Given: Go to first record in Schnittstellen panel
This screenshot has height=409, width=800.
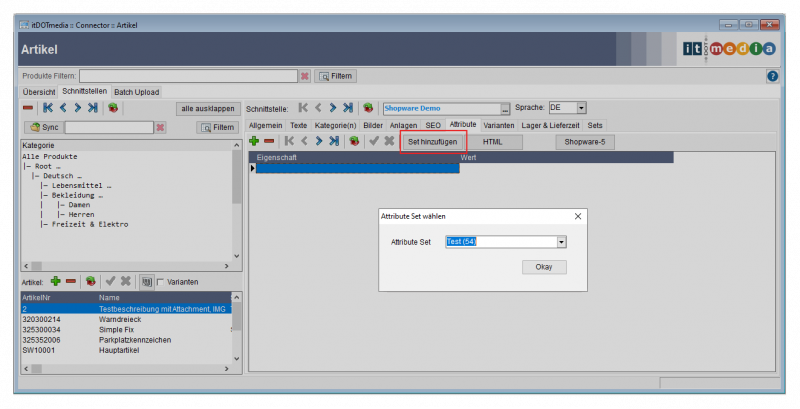Looking at the screenshot, I should point(47,108).
